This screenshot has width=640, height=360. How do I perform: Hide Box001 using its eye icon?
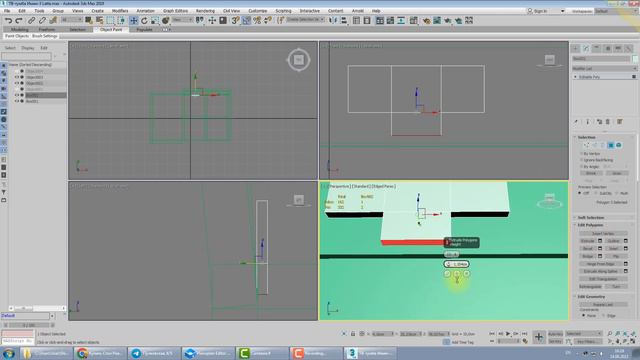[x=17, y=101]
